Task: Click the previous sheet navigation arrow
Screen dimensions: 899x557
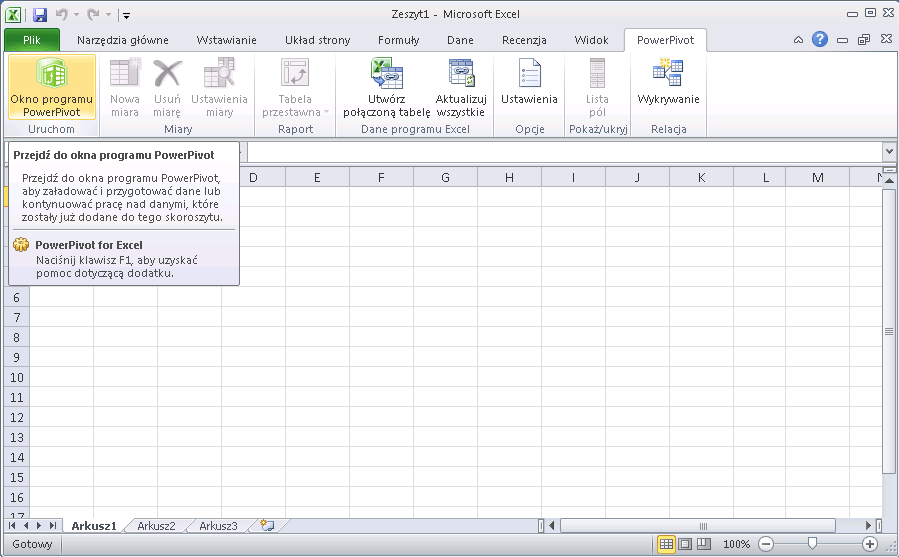Action: click(26, 525)
